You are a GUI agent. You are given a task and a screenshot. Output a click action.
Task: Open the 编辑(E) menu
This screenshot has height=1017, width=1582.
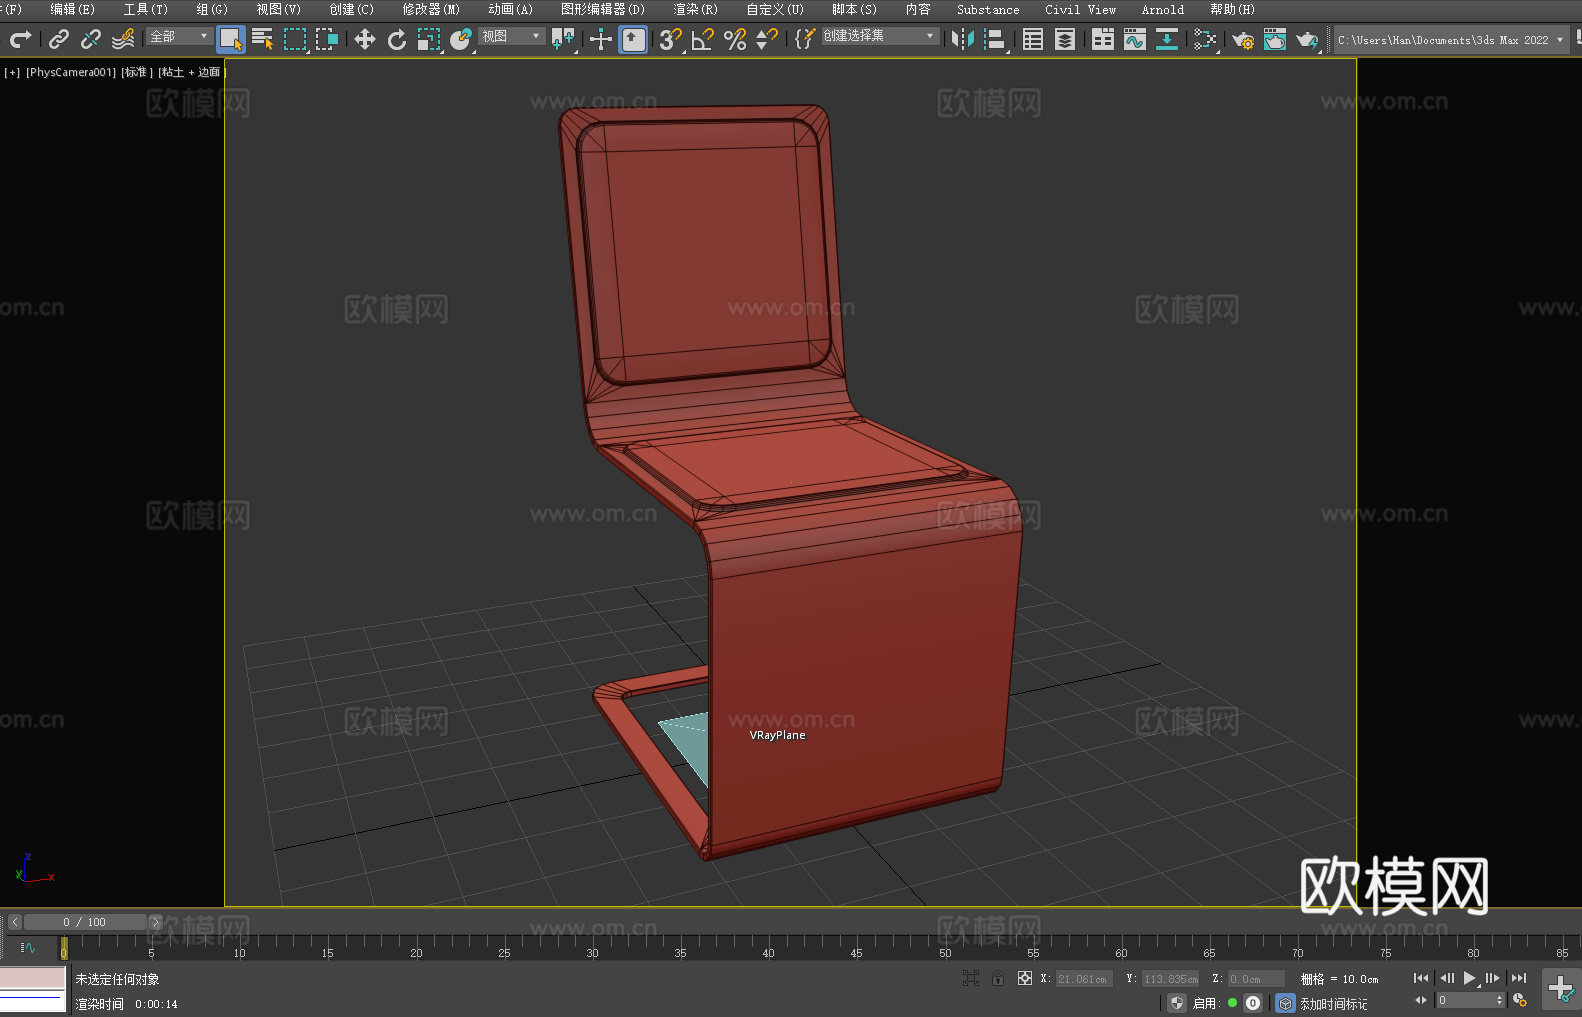point(72,9)
